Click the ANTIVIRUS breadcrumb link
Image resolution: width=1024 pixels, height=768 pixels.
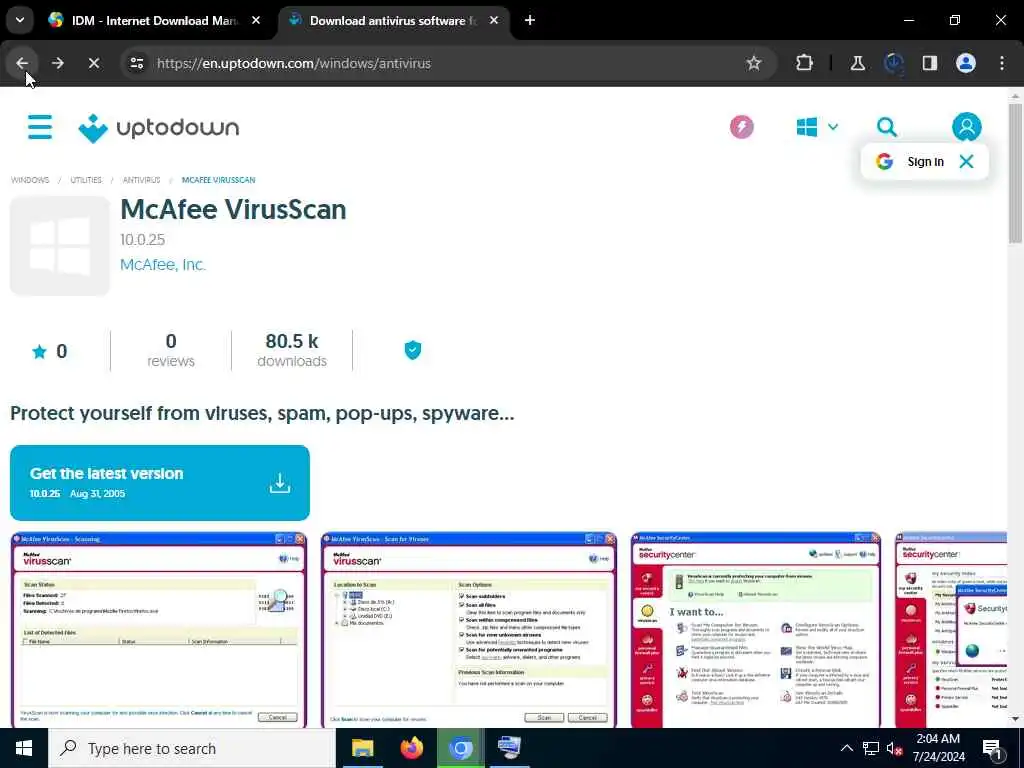[141, 180]
